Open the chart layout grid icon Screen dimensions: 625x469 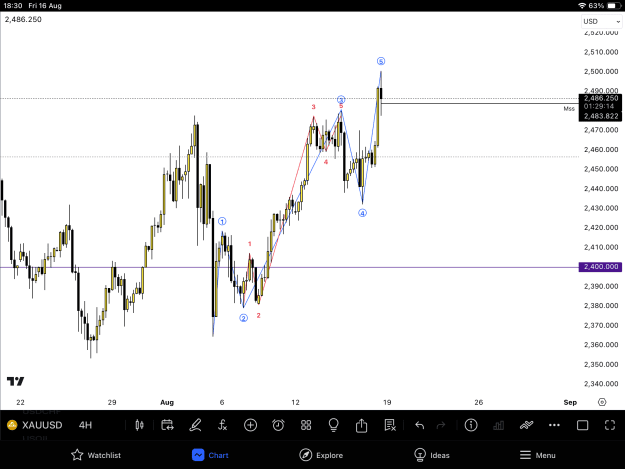click(x=306, y=425)
